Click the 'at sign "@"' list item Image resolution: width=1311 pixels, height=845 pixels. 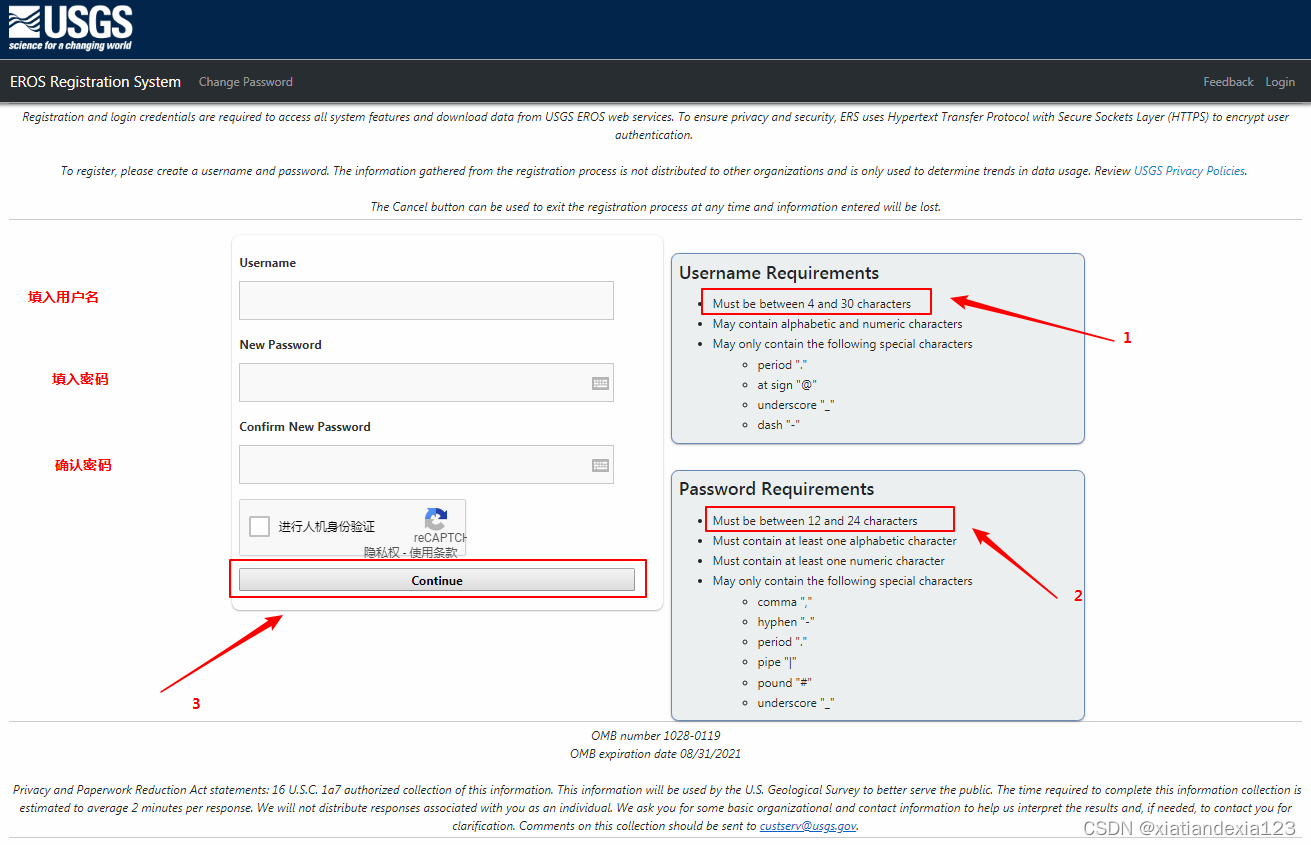788,384
